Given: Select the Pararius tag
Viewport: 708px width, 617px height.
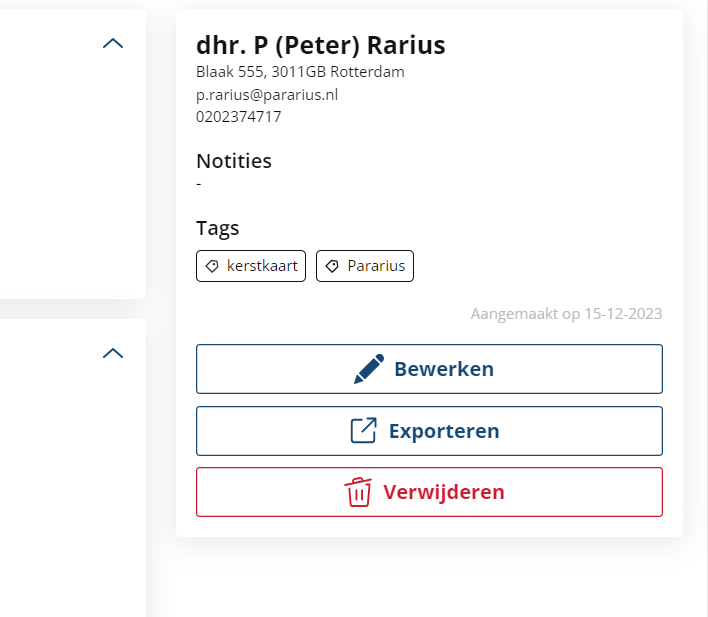Looking at the screenshot, I should tap(365, 266).
